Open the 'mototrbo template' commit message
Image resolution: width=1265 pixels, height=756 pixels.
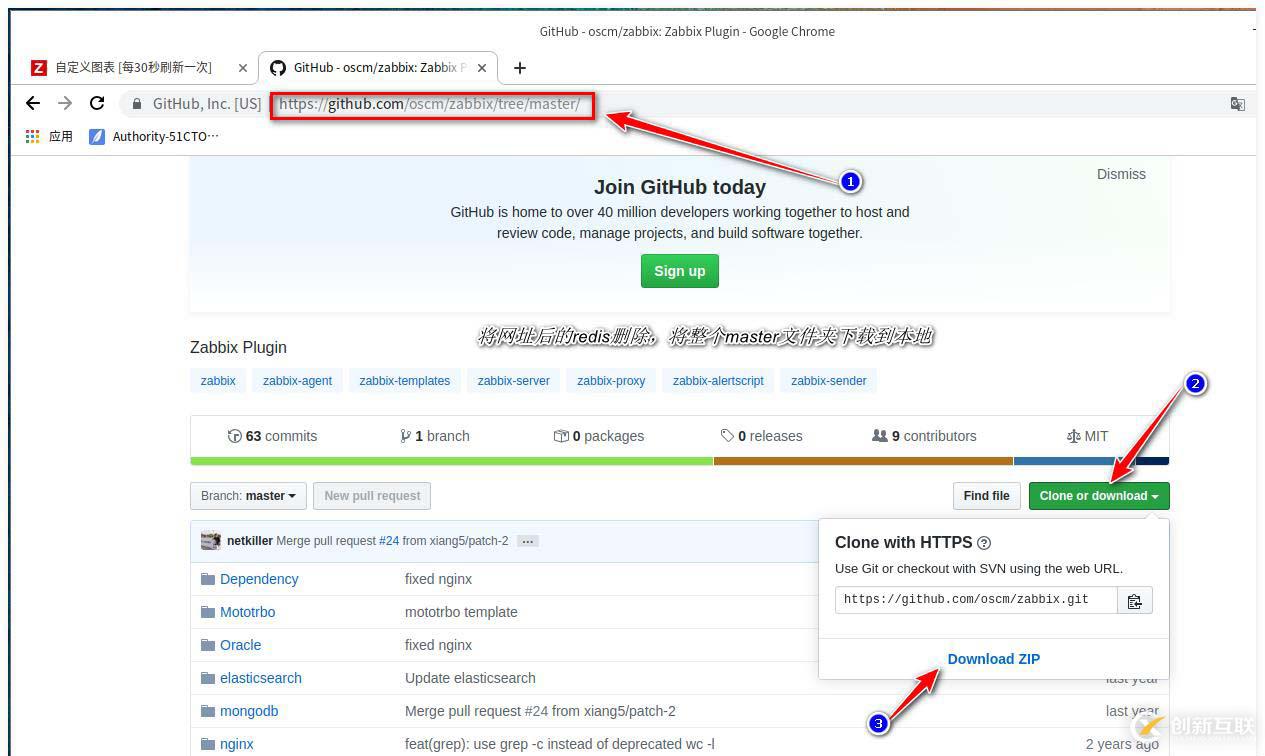click(x=461, y=612)
